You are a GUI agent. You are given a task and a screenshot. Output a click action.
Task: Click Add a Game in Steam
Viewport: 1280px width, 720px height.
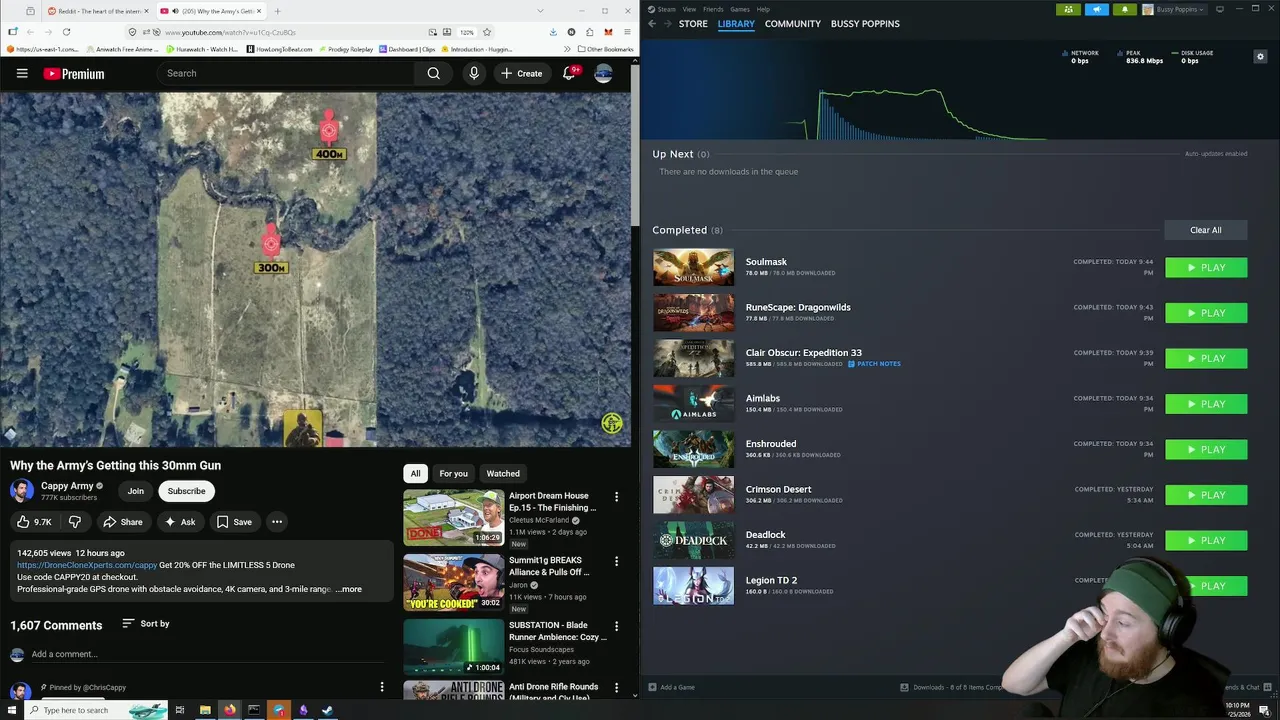pyautogui.click(x=671, y=687)
